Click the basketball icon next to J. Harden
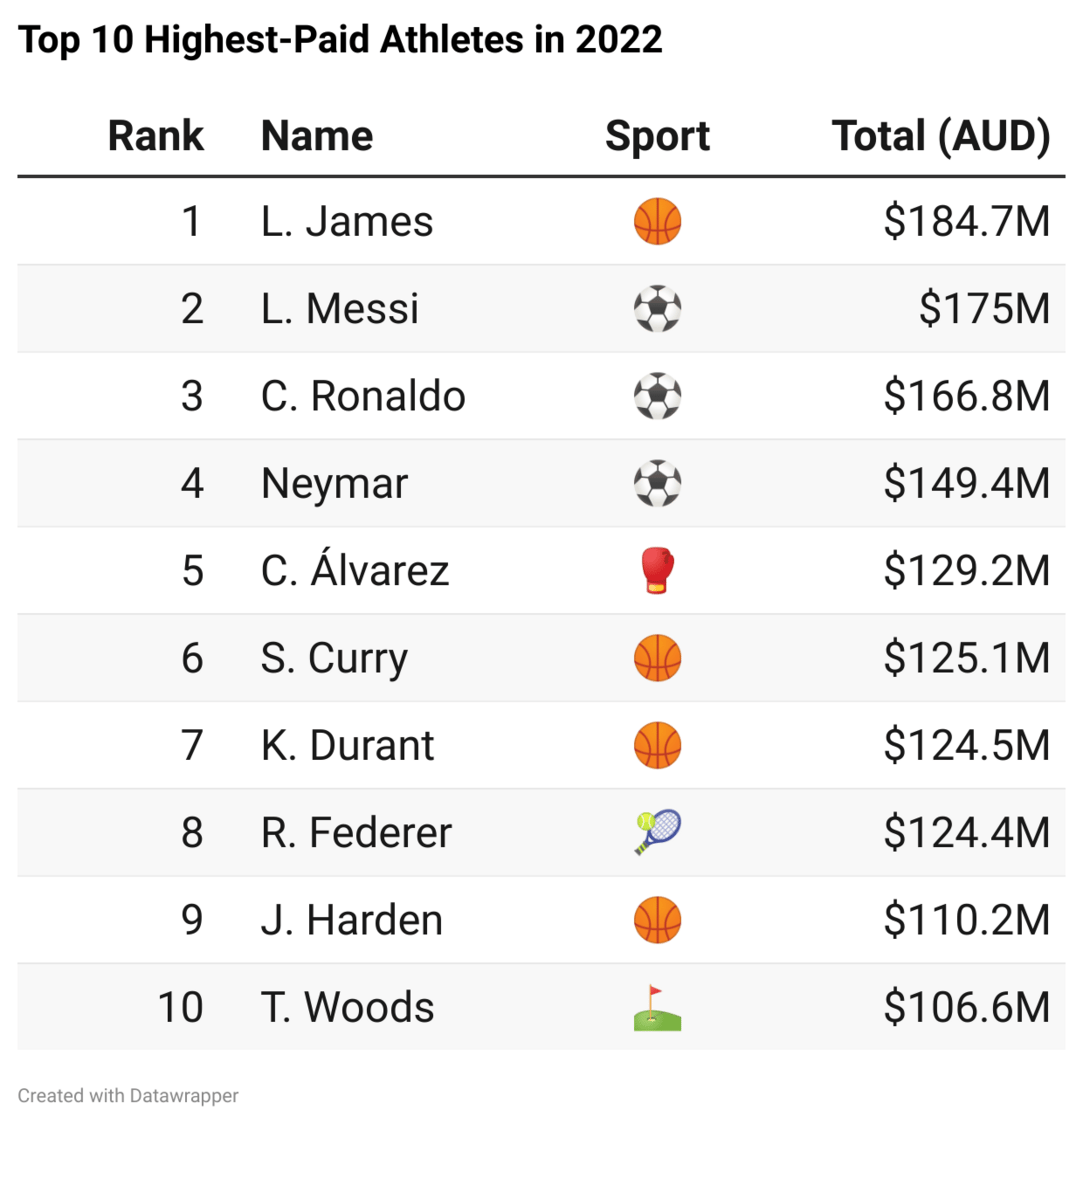Screen dimensions: 1083x1200 click(x=657, y=920)
